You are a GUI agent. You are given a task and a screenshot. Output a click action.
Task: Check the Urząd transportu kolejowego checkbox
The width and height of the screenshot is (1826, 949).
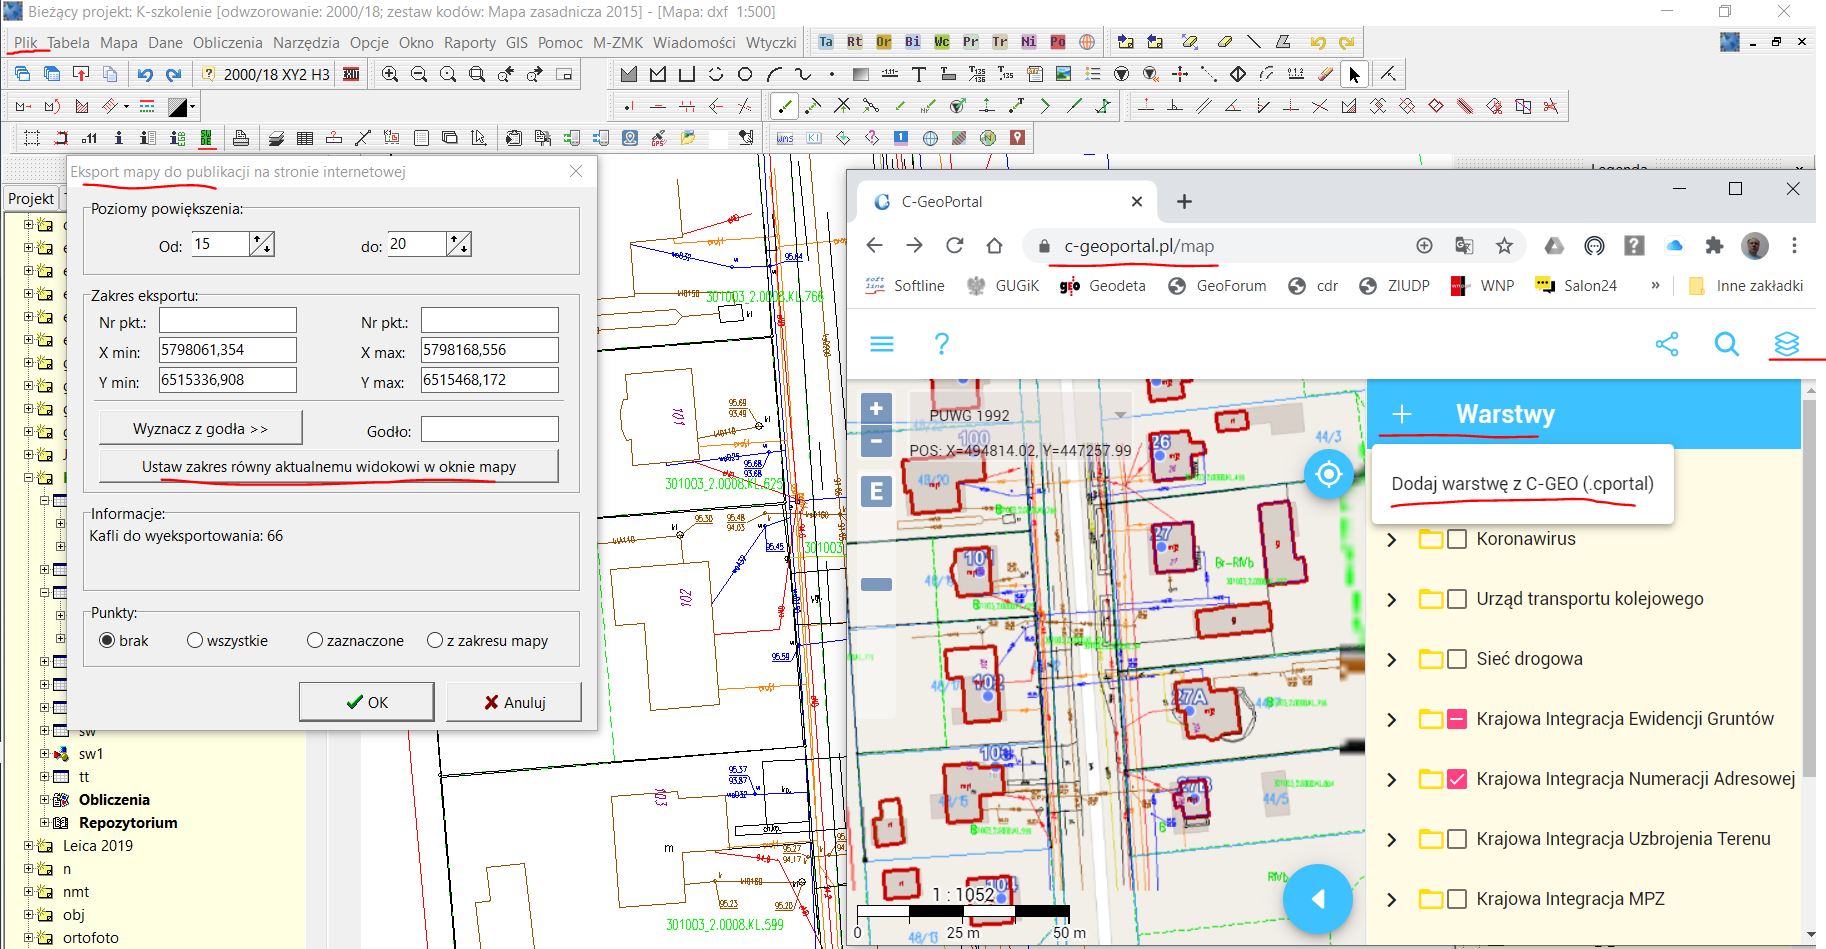(x=1457, y=599)
